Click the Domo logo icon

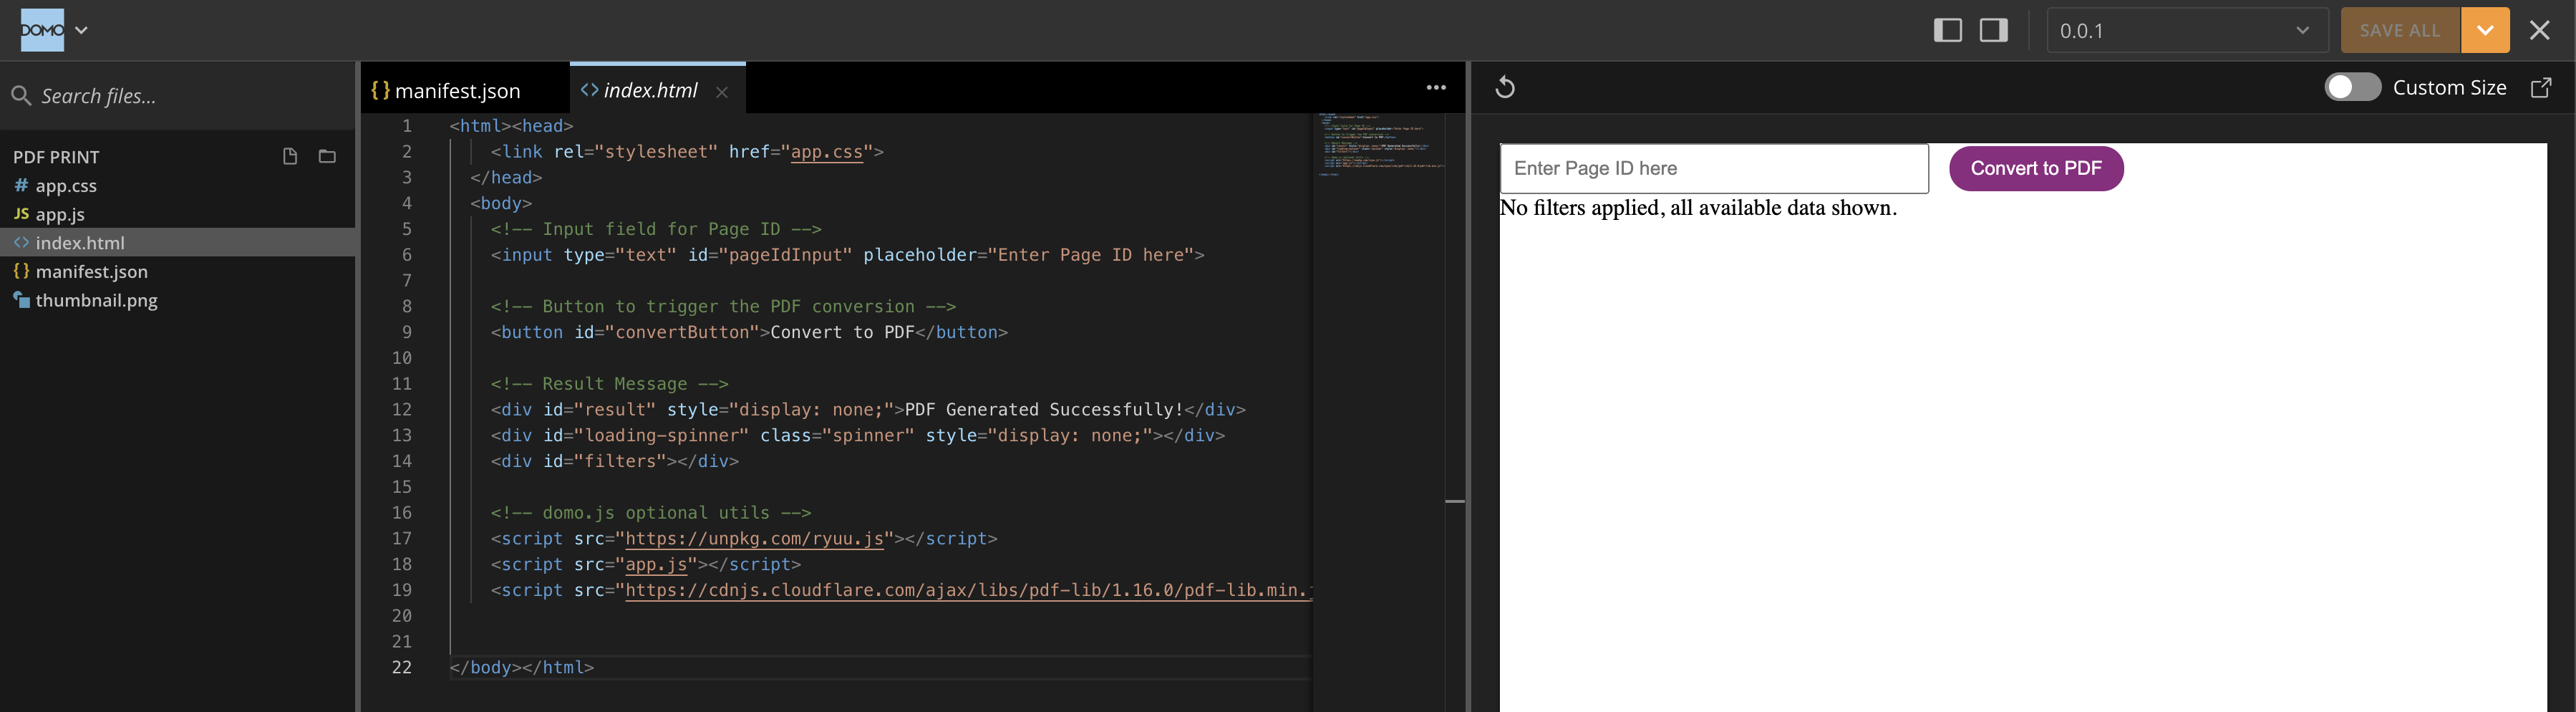(x=42, y=30)
